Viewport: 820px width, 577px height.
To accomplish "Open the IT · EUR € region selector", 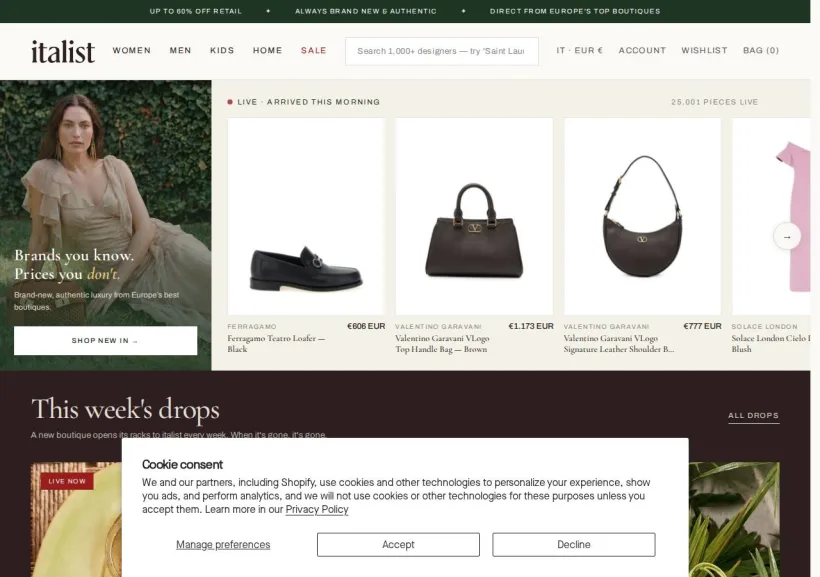I will [x=579, y=51].
